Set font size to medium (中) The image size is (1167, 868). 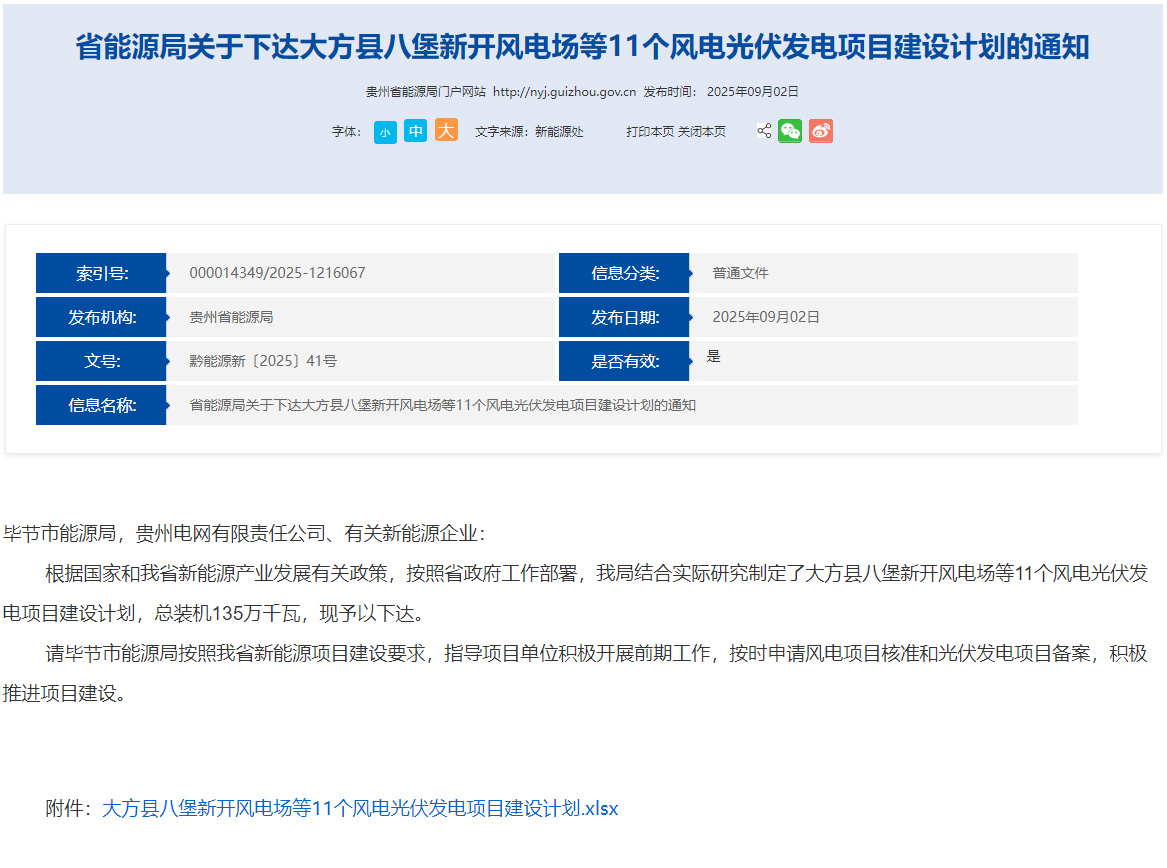tap(415, 131)
